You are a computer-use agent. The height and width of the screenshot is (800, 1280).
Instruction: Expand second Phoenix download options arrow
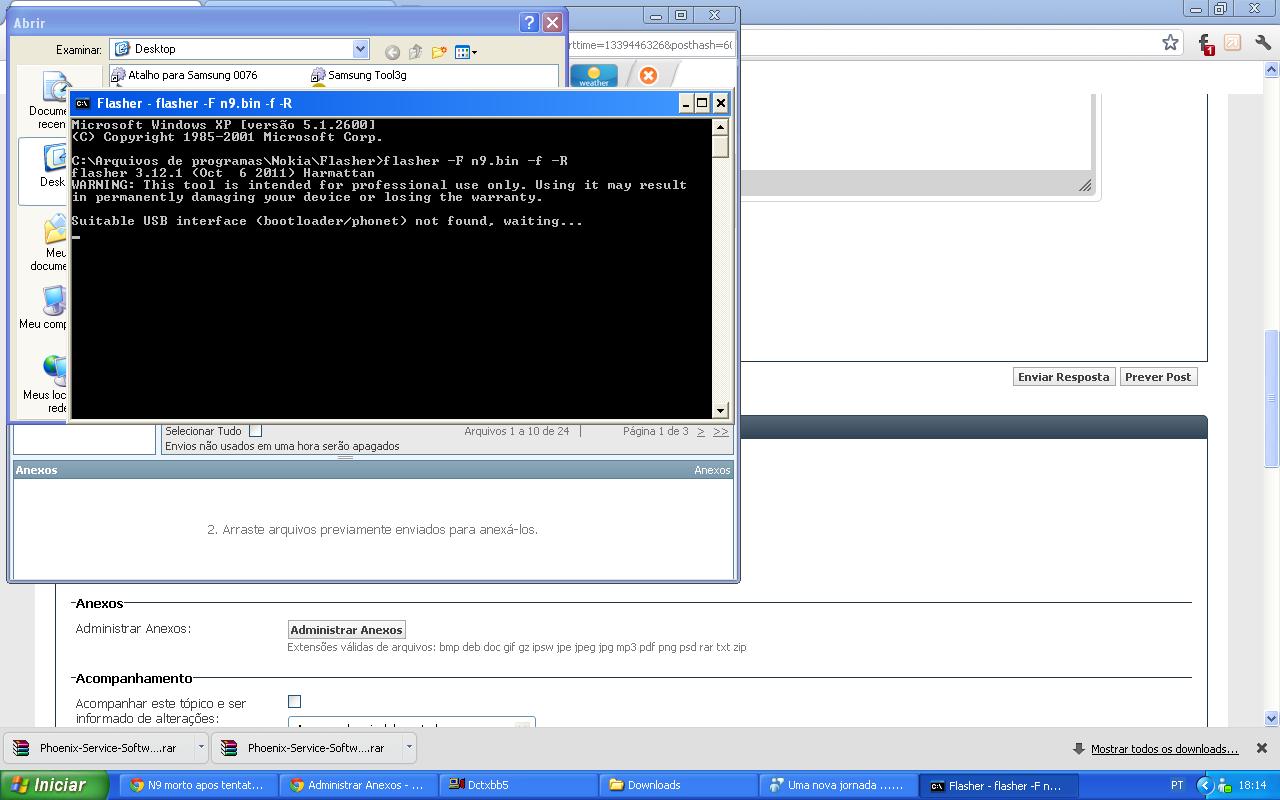click(x=408, y=747)
